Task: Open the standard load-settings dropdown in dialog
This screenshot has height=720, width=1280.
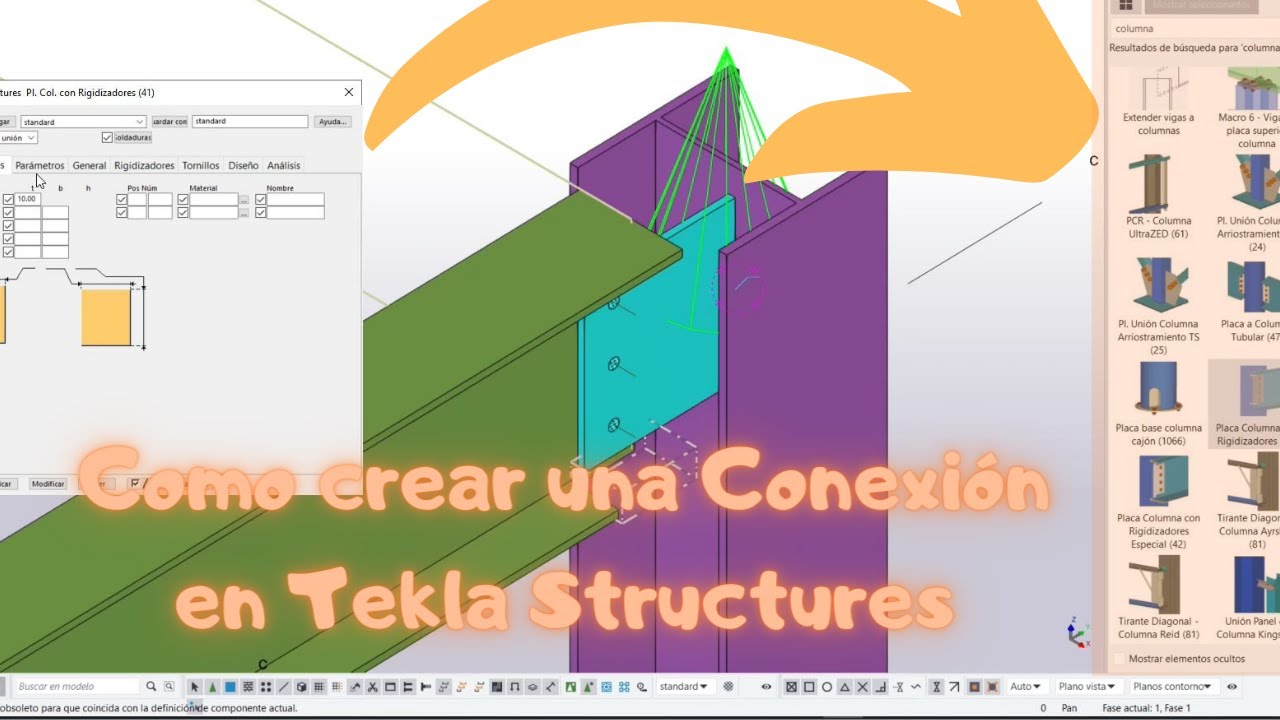Action: point(84,122)
